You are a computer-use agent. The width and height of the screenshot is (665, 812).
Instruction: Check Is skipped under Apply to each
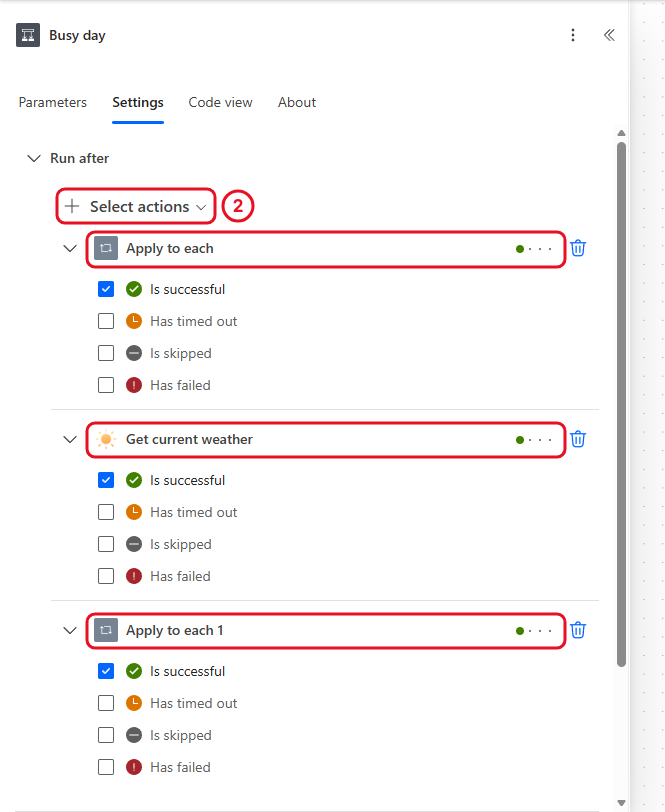click(x=106, y=353)
